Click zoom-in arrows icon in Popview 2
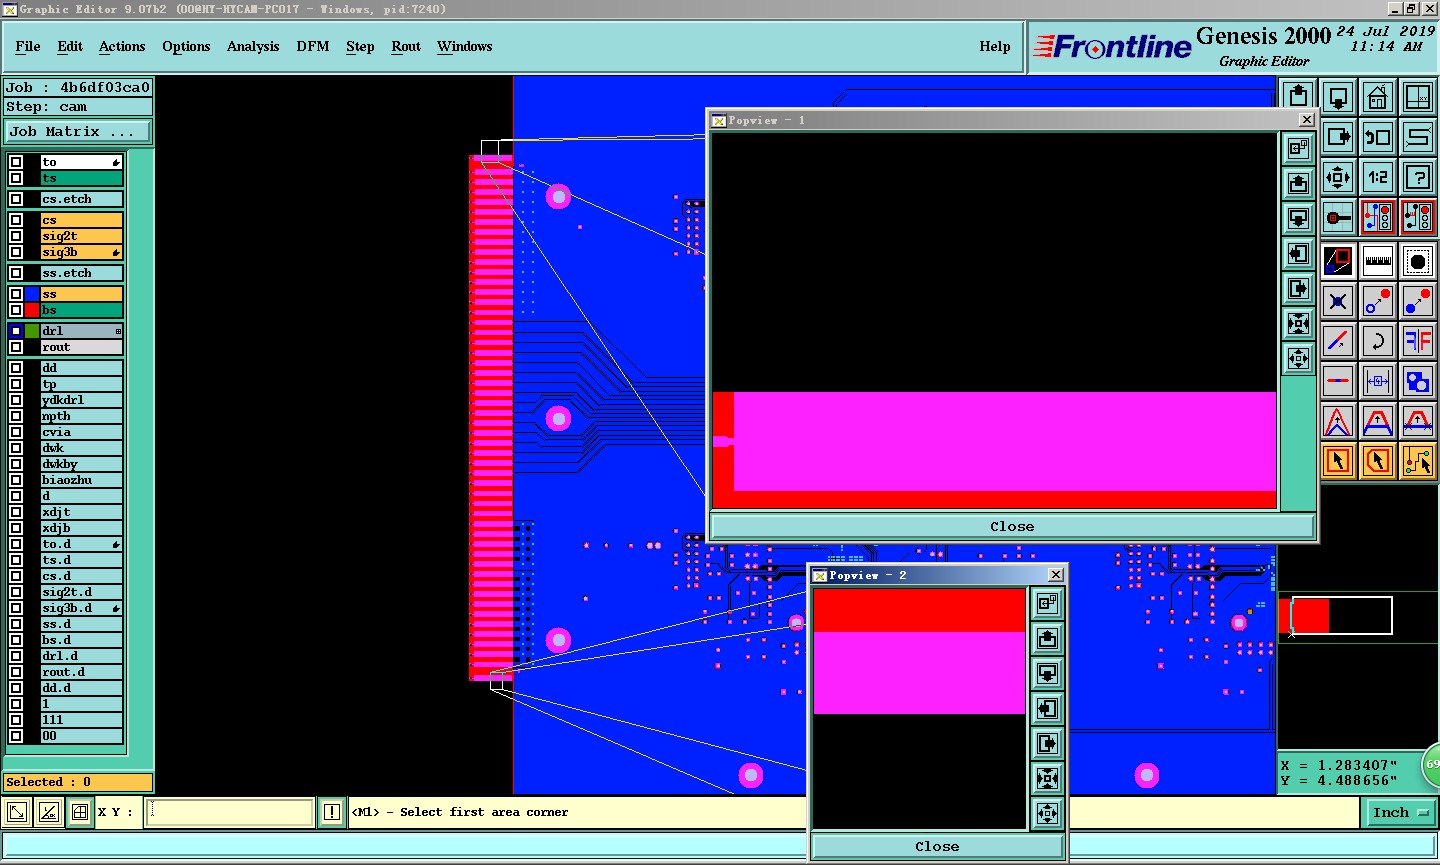1440x865 pixels. click(x=1047, y=778)
